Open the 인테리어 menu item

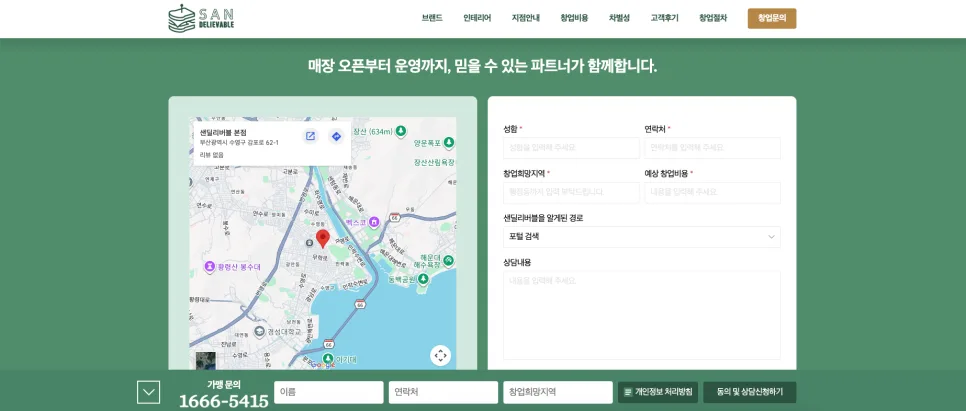click(477, 18)
